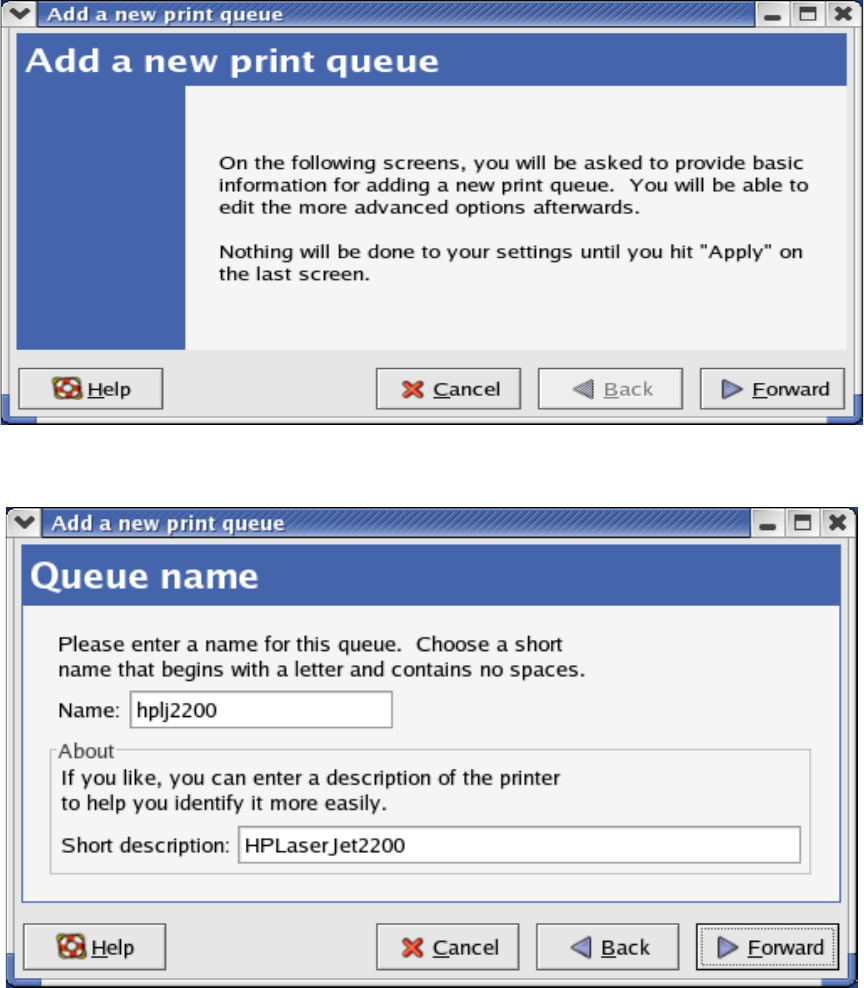864x988 pixels.
Task: Close the Queue name window
Action: point(838,523)
